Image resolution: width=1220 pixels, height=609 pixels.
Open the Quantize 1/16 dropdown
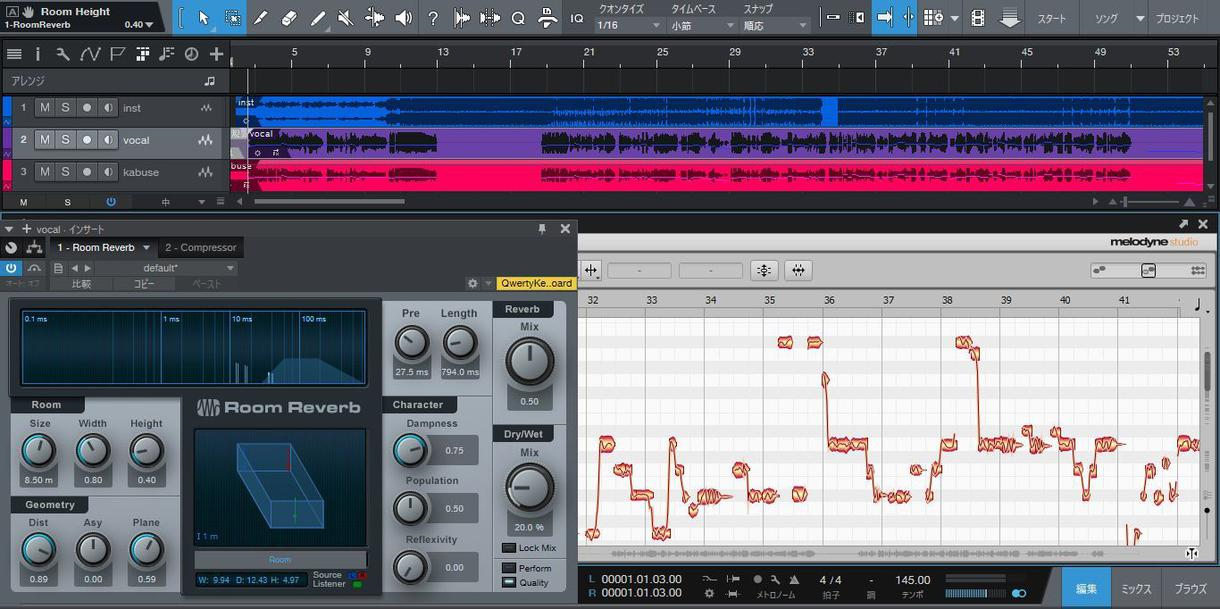[x=629, y=26]
